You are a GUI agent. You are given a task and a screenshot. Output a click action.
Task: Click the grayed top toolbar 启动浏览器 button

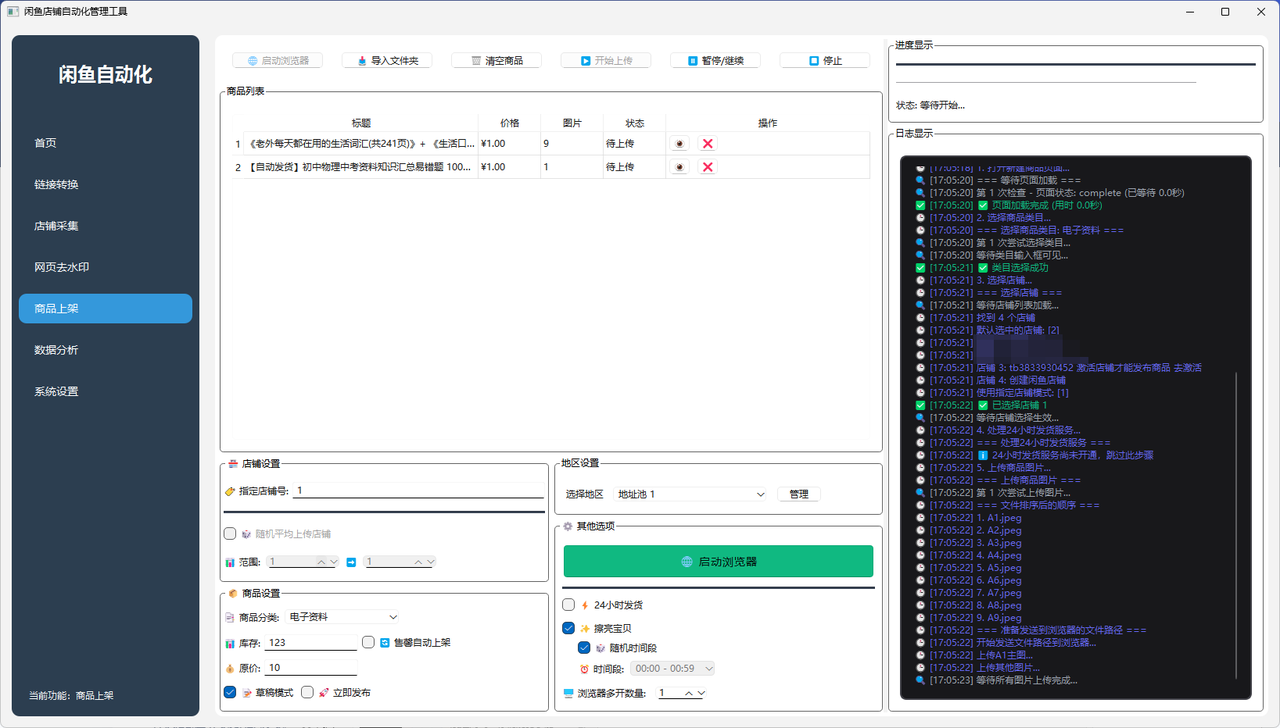(278, 61)
